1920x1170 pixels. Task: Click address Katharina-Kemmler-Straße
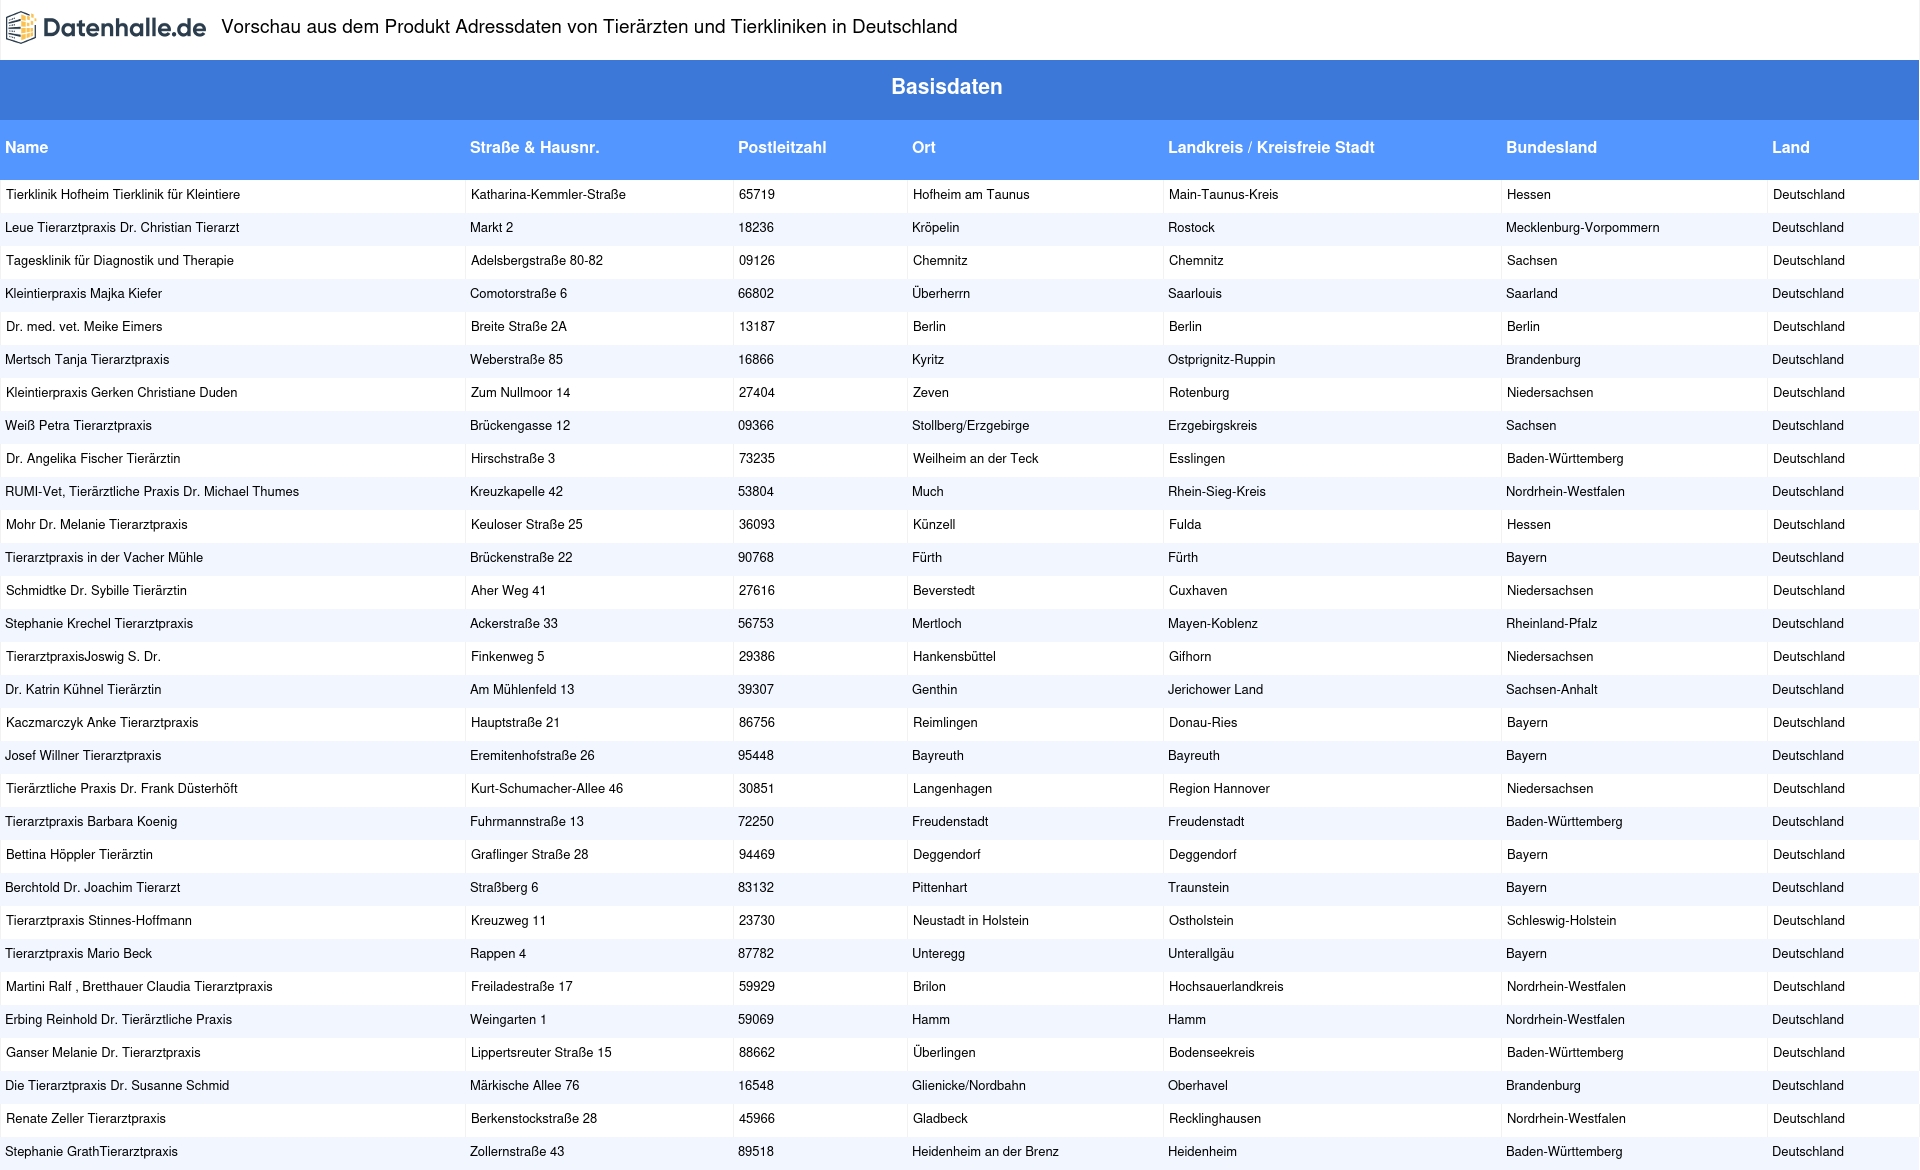[548, 195]
